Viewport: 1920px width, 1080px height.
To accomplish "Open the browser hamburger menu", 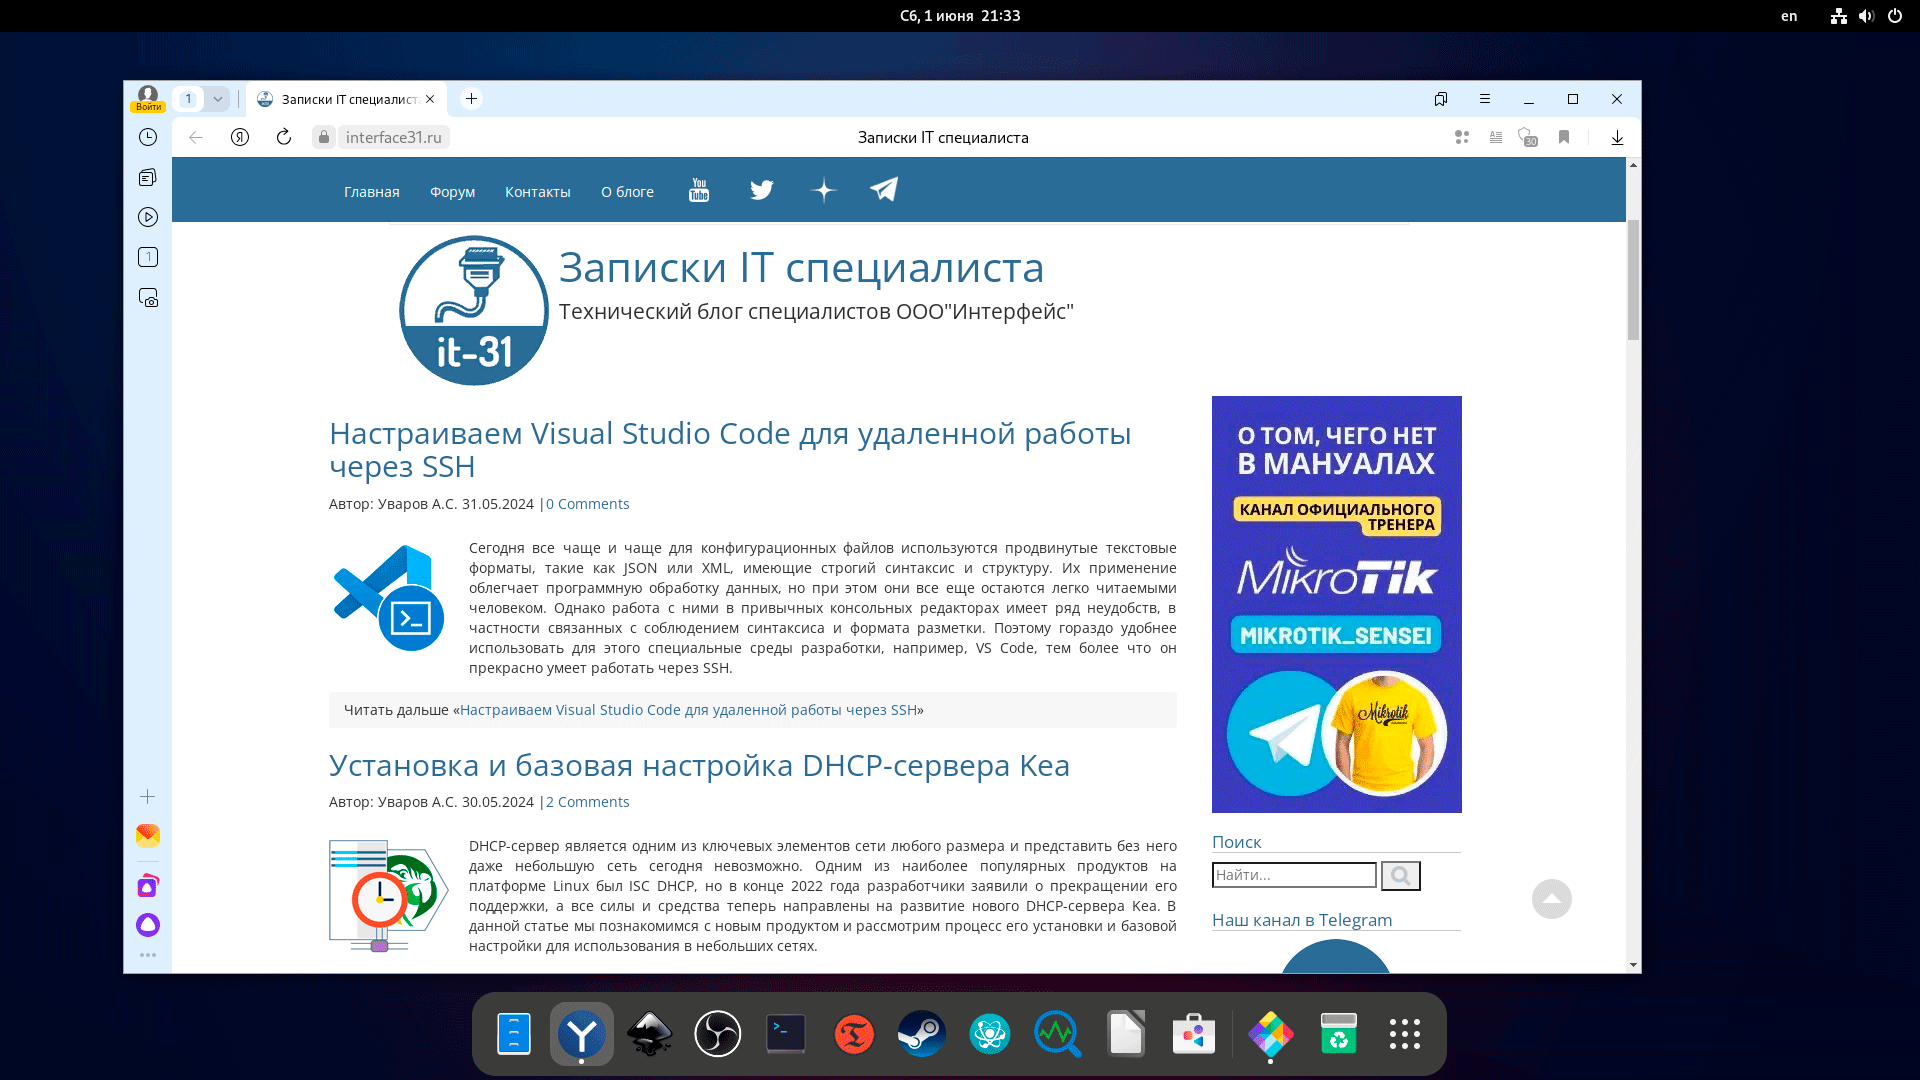I will click(x=1485, y=99).
